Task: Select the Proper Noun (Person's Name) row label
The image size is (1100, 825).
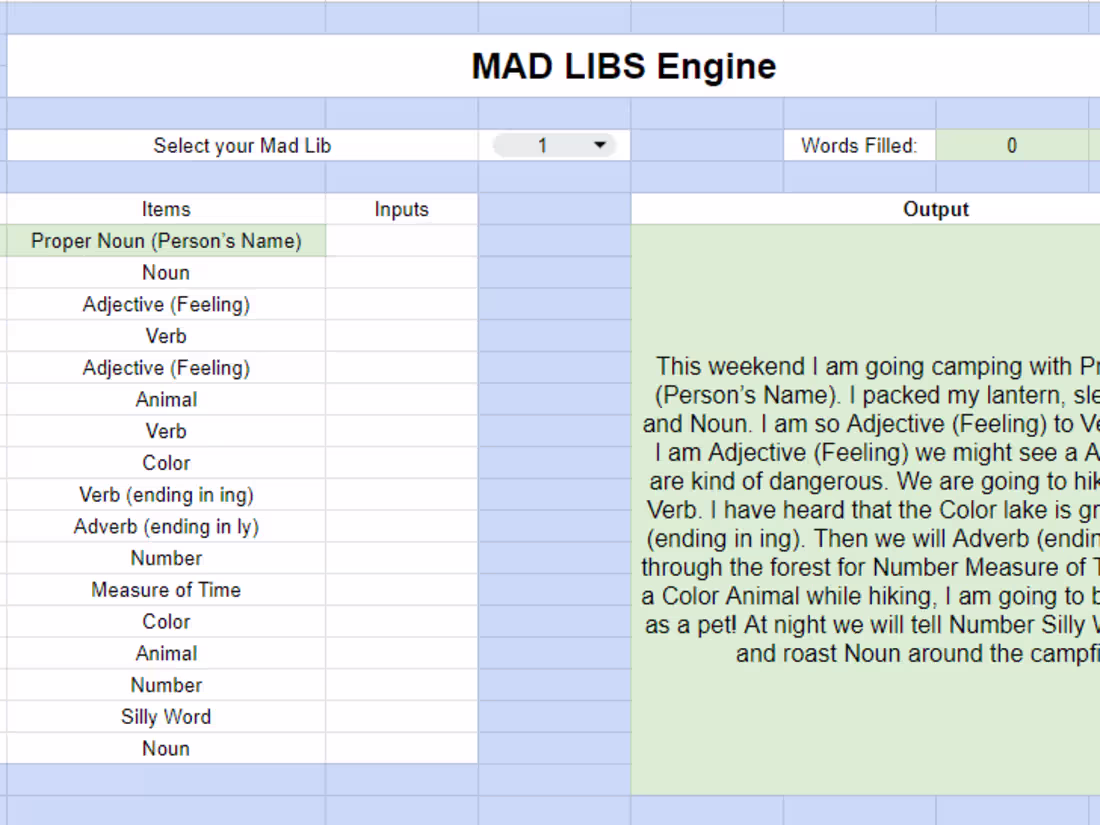Action: pyautogui.click(x=165, y=240)
